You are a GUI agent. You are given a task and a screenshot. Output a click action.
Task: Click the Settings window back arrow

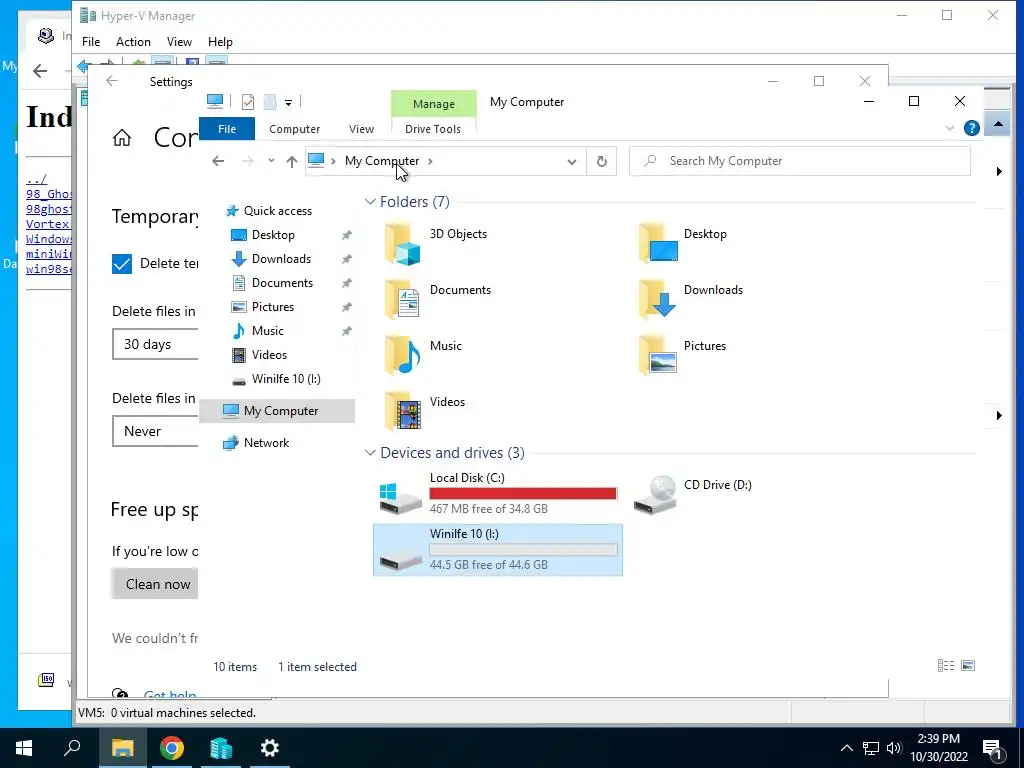(112, 81)
